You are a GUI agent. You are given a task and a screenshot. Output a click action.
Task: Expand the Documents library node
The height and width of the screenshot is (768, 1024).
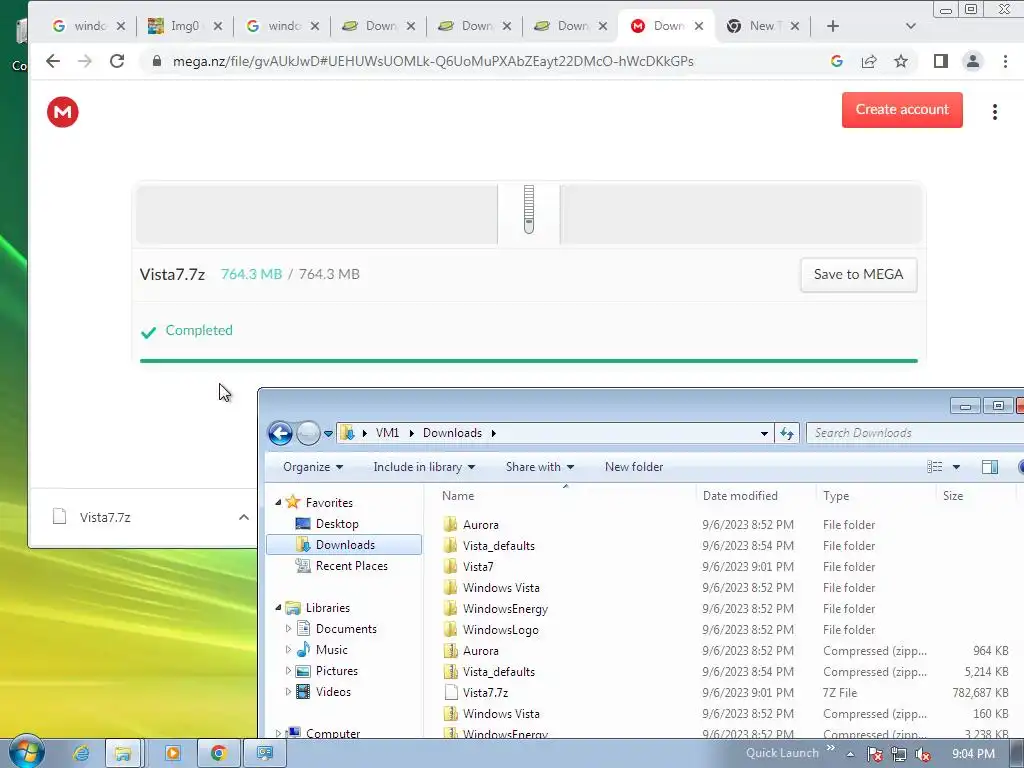(x=288, y=628)
